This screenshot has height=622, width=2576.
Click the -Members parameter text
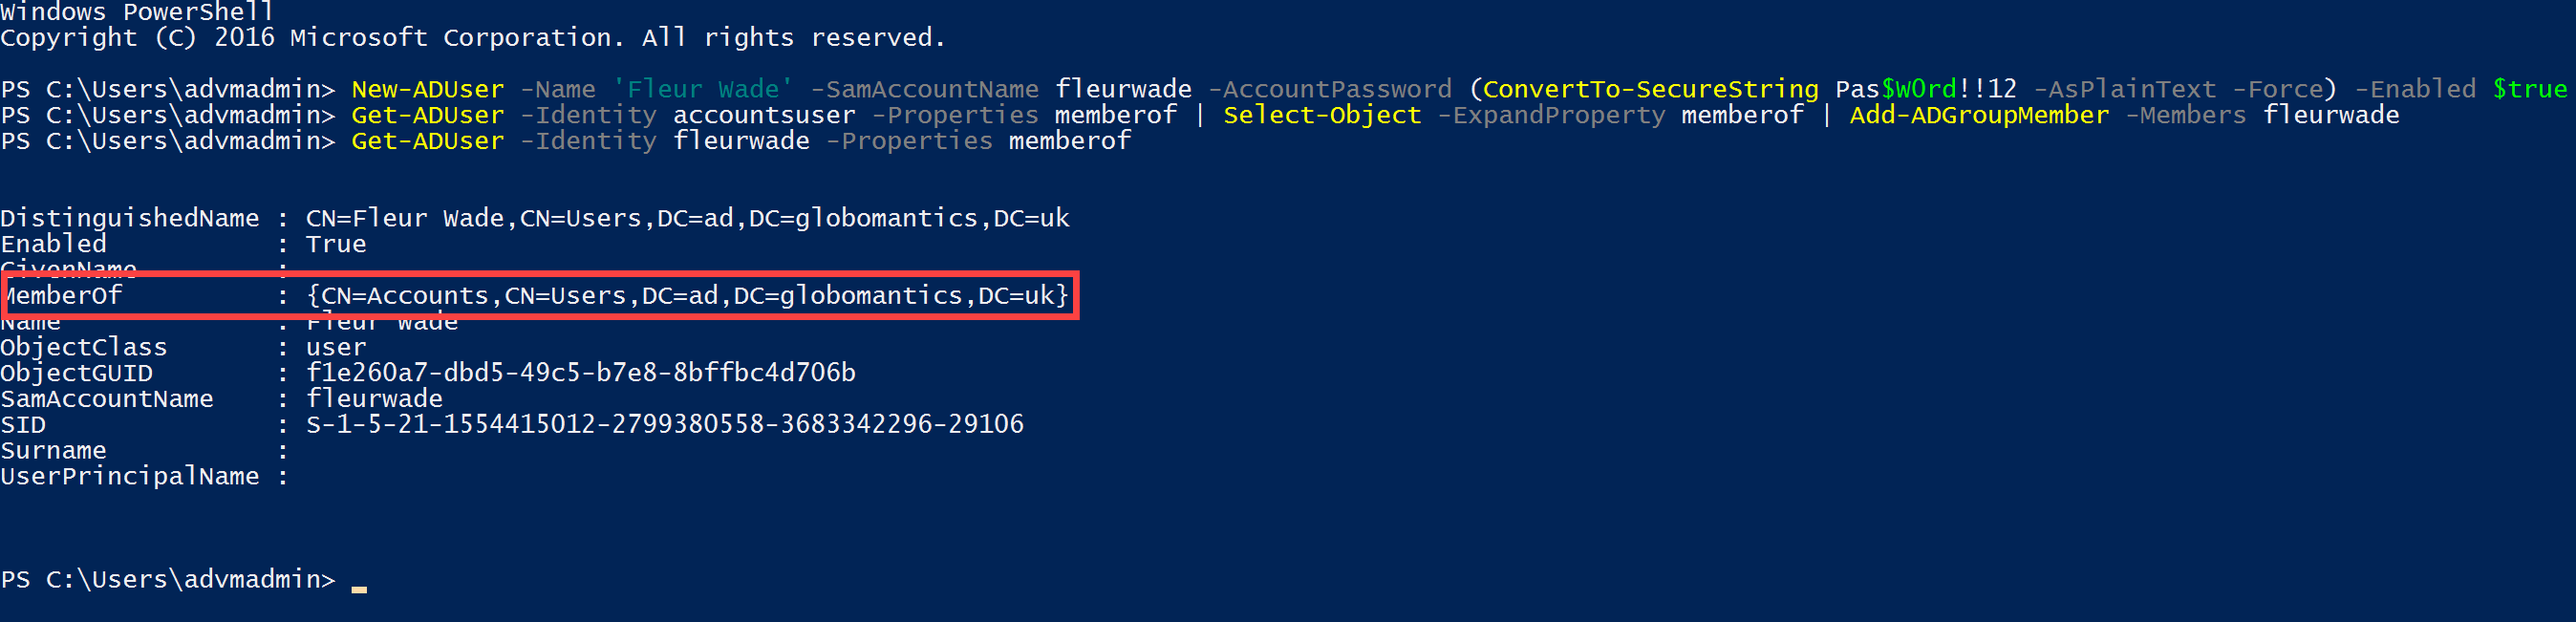(2185, 115)
